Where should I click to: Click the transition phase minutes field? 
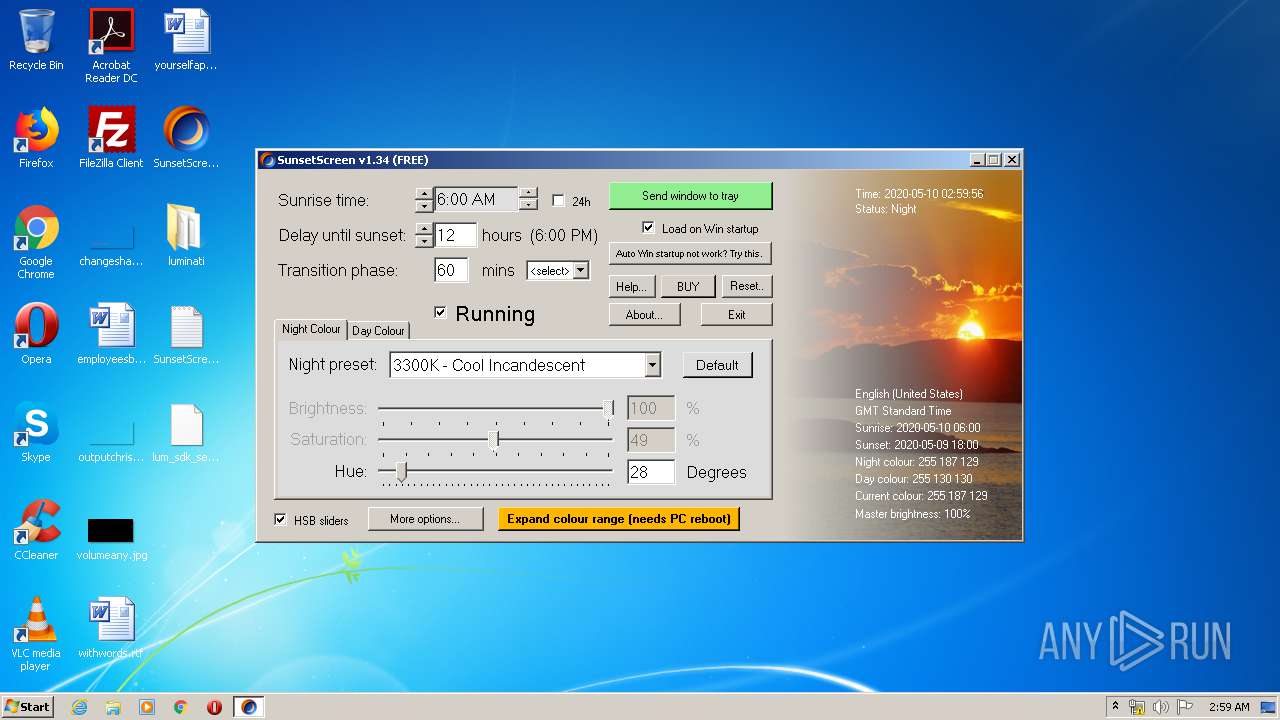[x=451, y=270]
